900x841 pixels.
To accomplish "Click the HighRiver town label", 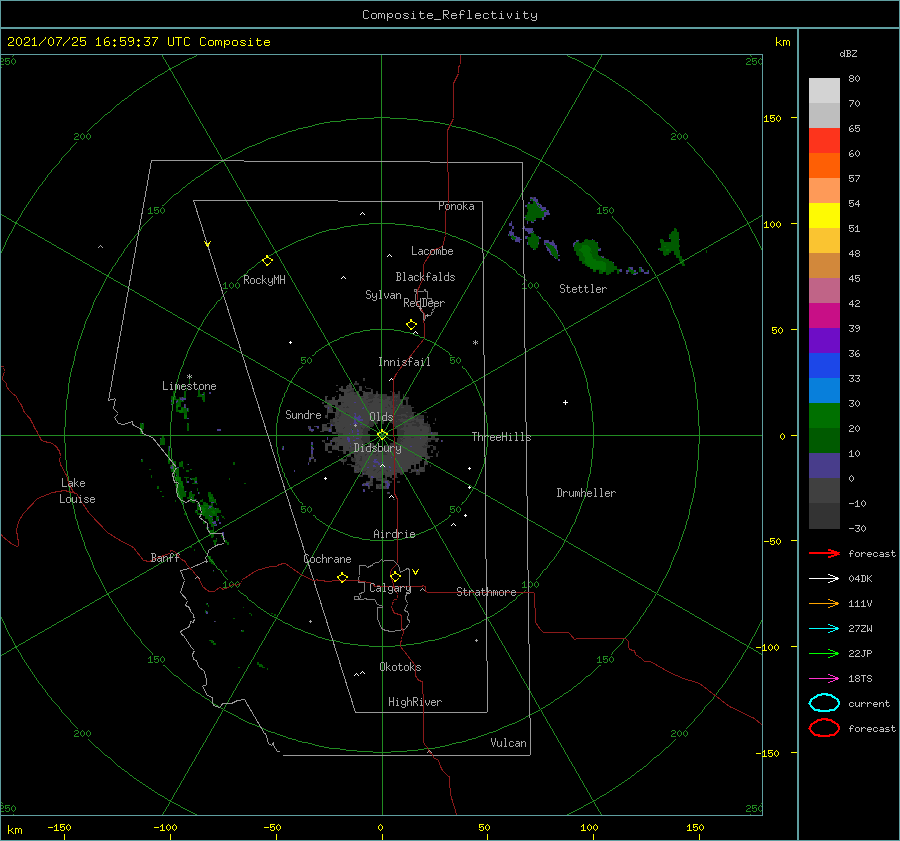I will pyautogui.click(x=415, y=702).
